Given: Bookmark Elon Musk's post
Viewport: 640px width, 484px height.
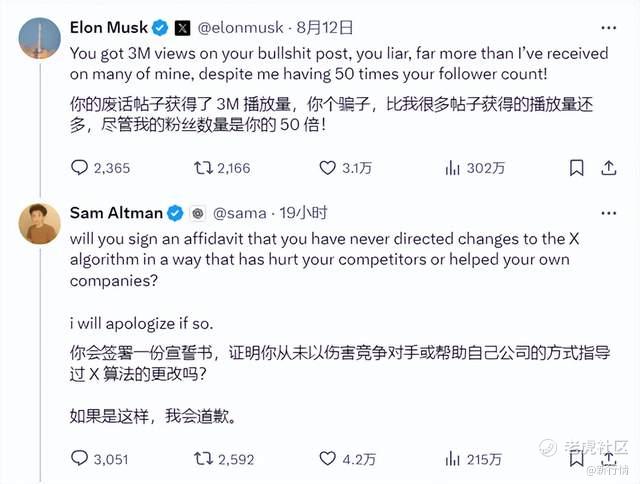Looking at the screenshot, I should [x=576, y=168].
